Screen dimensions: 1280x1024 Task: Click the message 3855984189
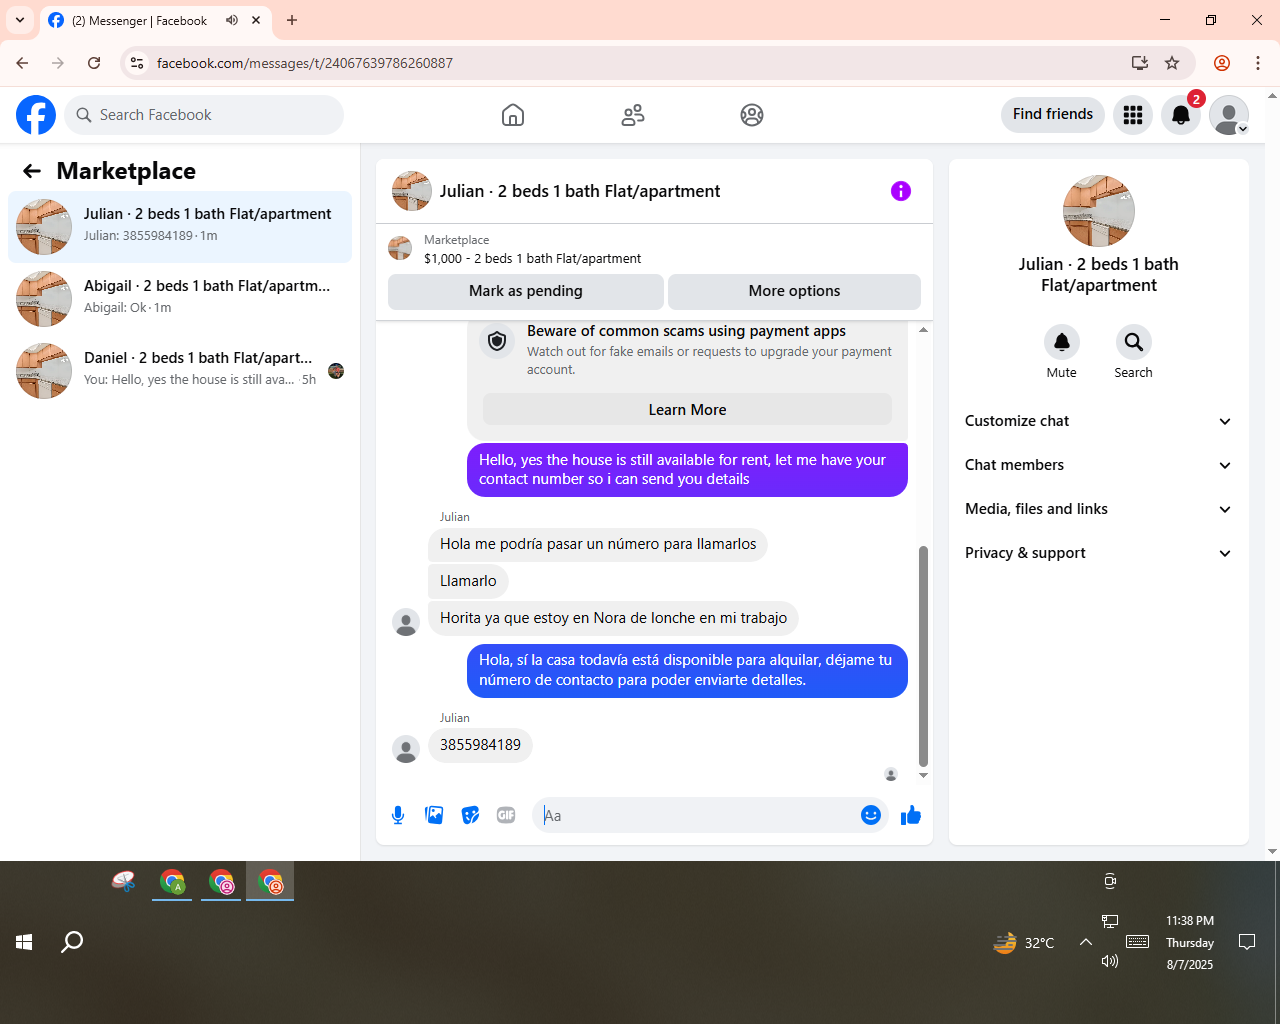pyautogui.click(x=480, y=745)
